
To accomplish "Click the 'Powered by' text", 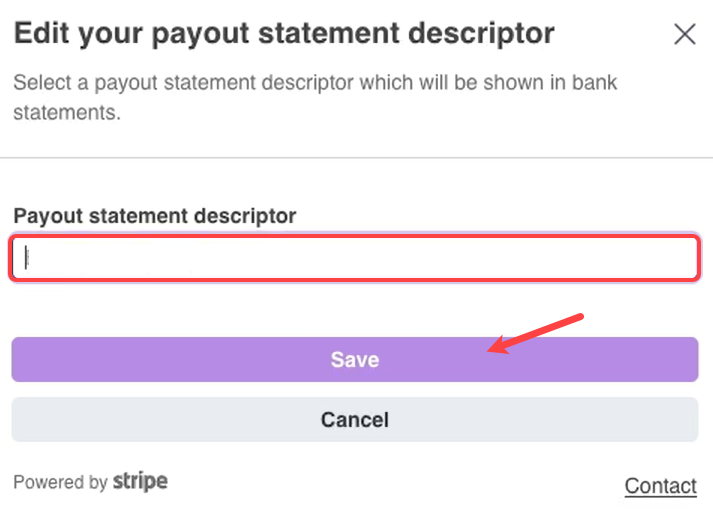I will [x=60, y=482].
